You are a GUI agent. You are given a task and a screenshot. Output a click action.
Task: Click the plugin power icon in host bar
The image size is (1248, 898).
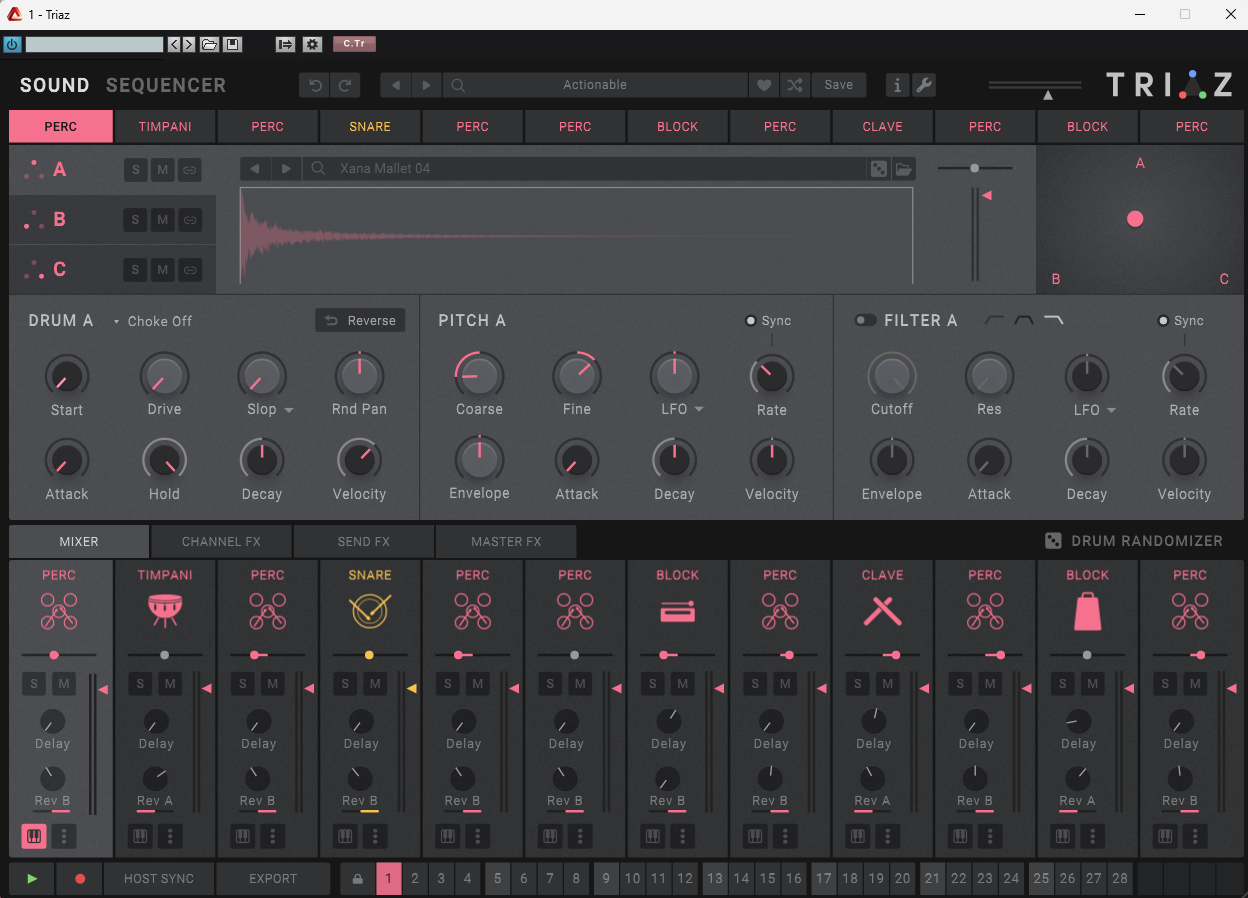pyautogui.click(x=12, y=44)
